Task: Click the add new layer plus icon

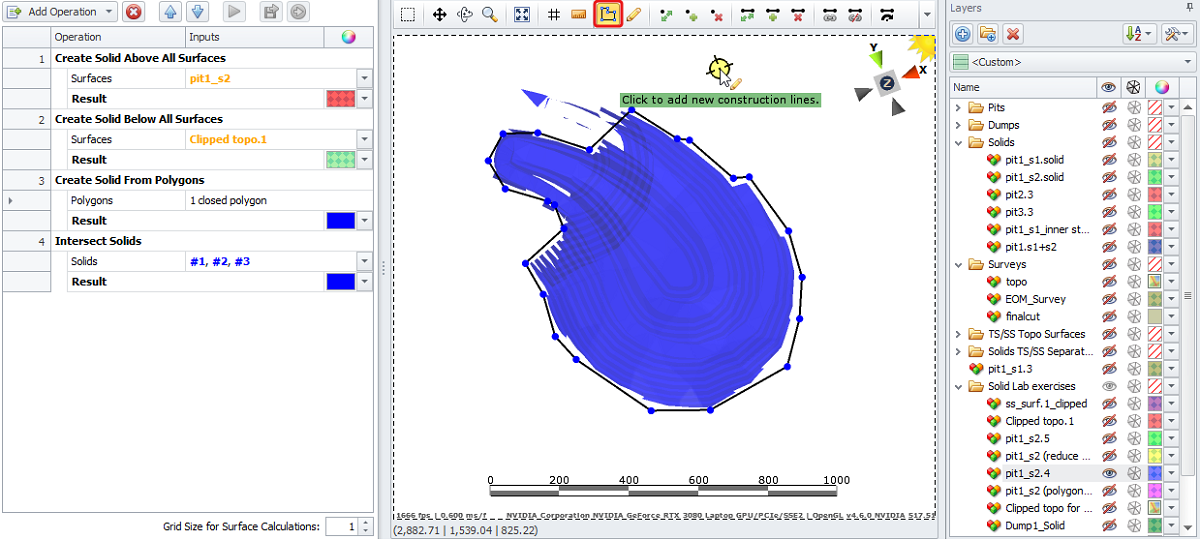Action: [962, 34]
